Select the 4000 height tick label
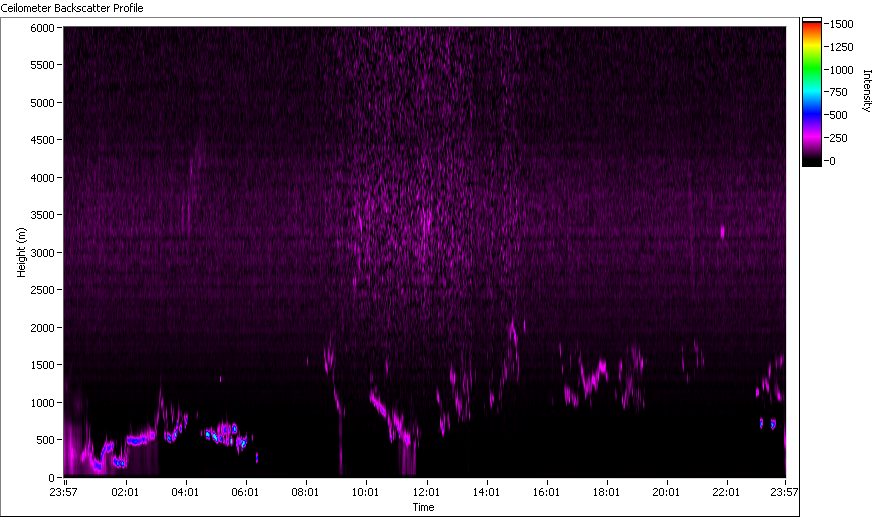This screenshot has width=876, height=517. (42, 178)
